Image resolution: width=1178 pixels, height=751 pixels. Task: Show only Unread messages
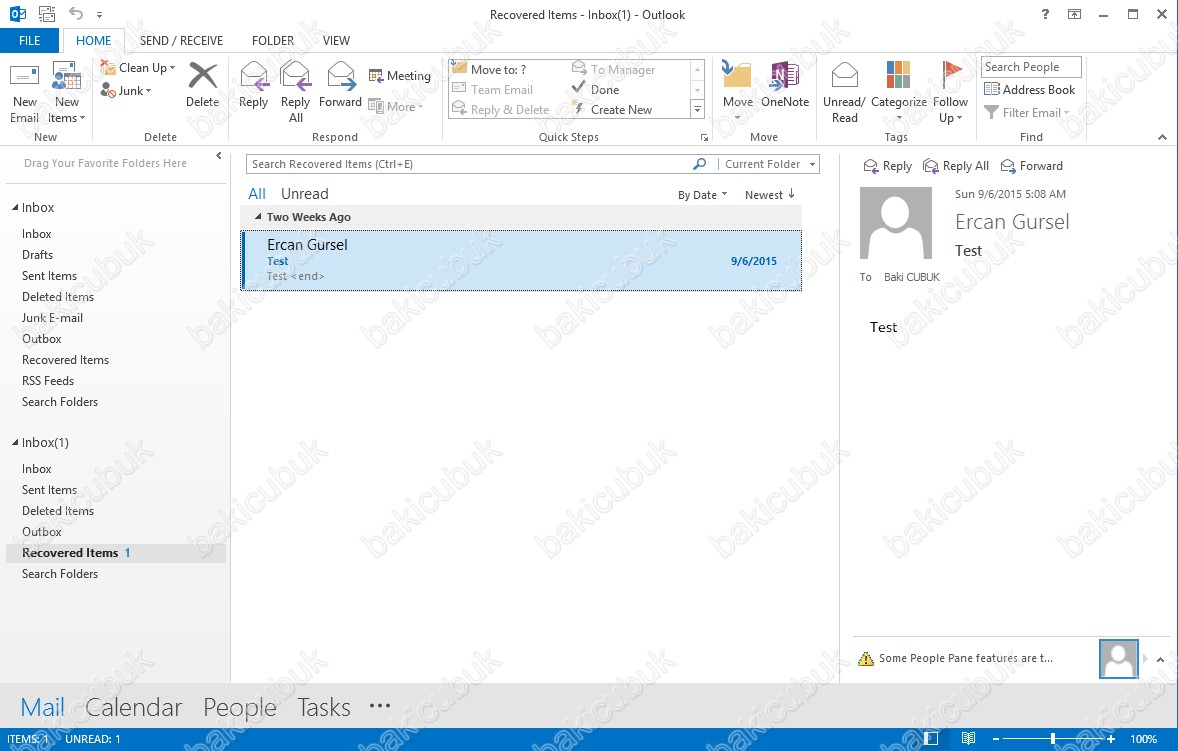pos(304,194)
